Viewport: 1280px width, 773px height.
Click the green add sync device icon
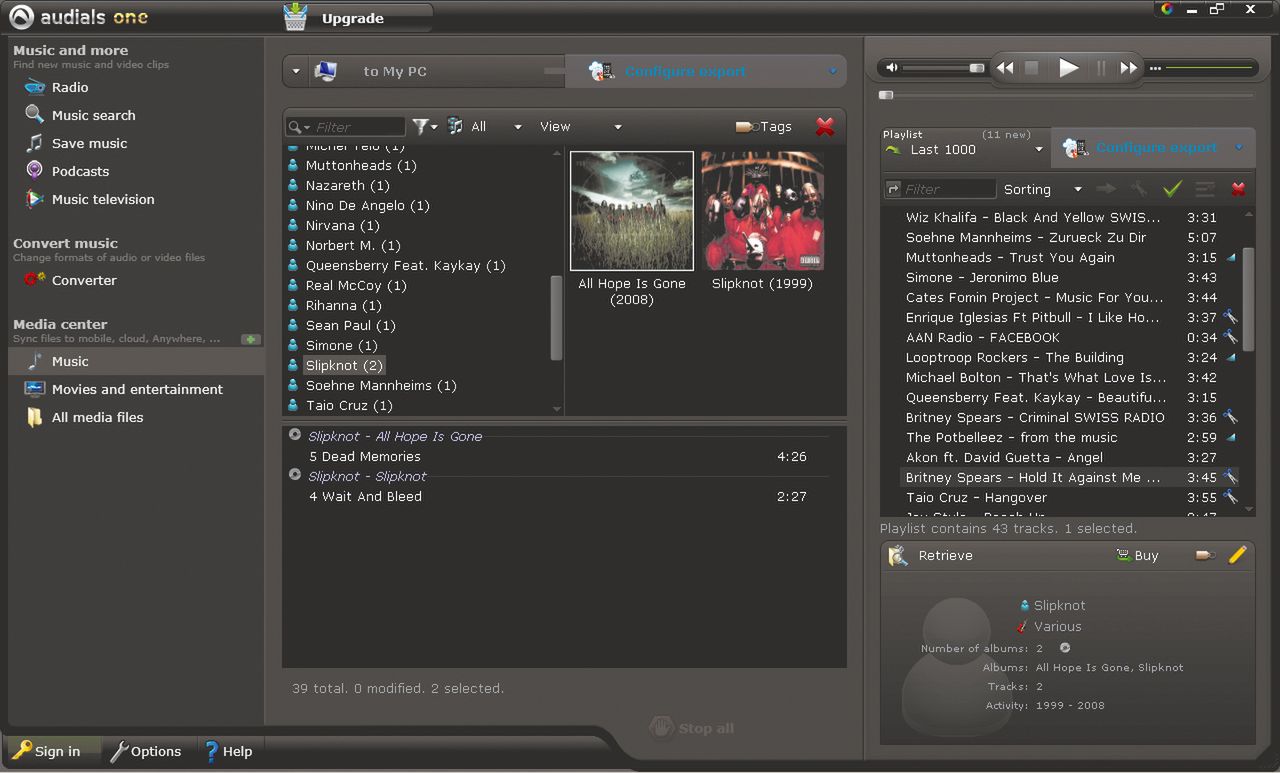click(x=250, y=340)
